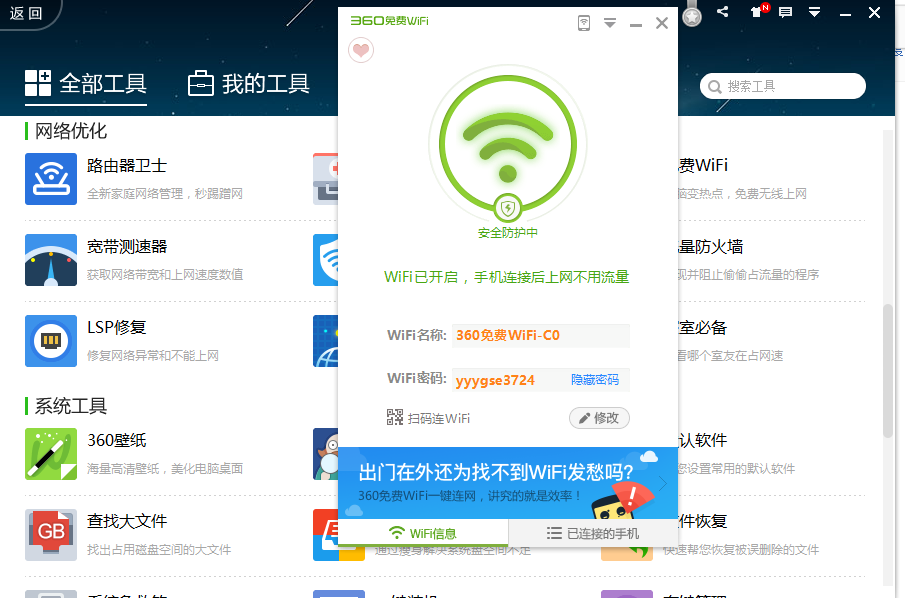Go back with 返回 button

[26, 13]
